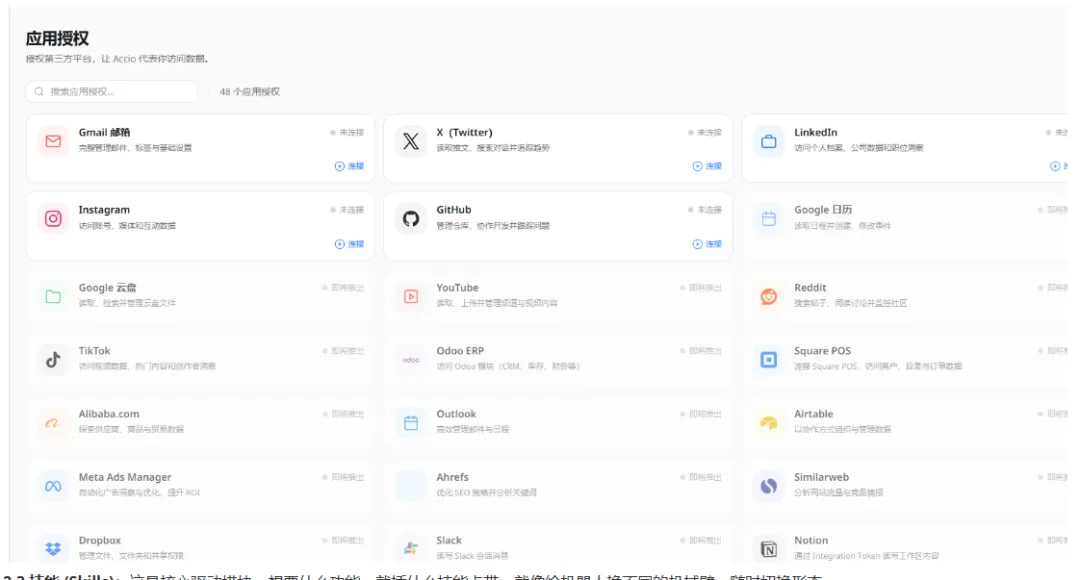Screen dimensions: 1080x580
Task: Click the Dropbox logo icon
Action: pos(53,549)
